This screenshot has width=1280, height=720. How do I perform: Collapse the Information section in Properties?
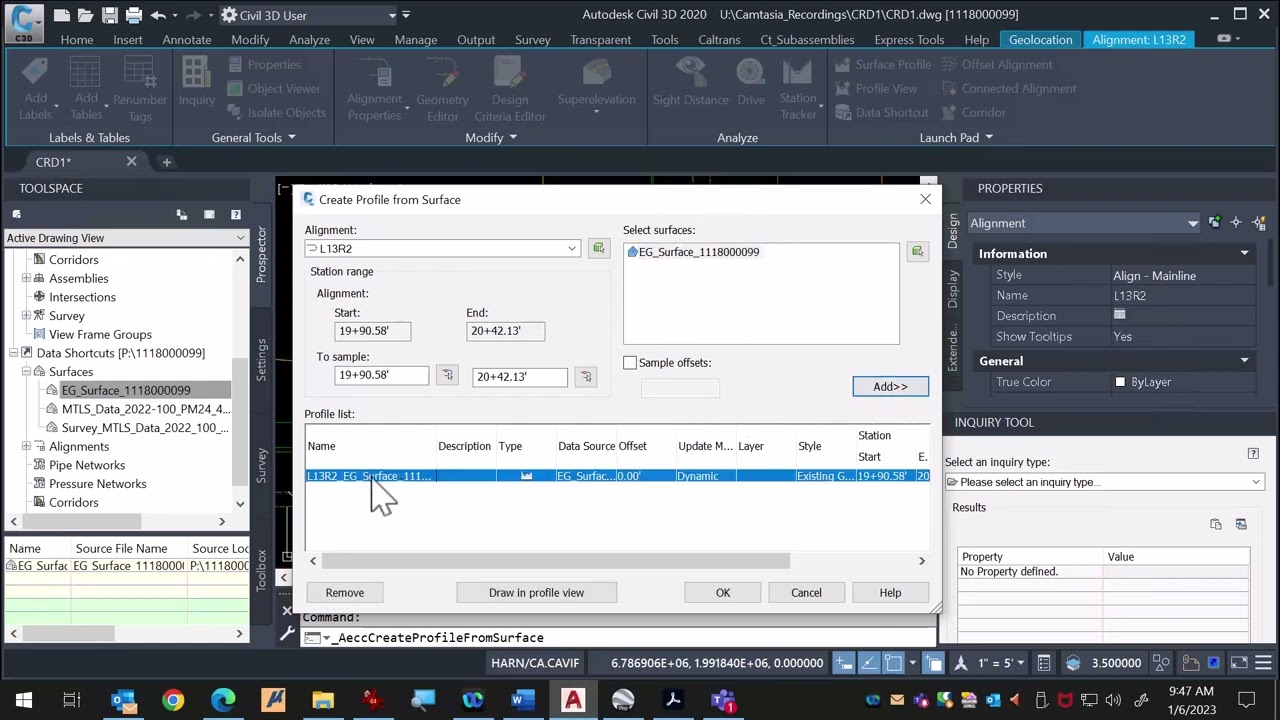(x=1244, y=254)
